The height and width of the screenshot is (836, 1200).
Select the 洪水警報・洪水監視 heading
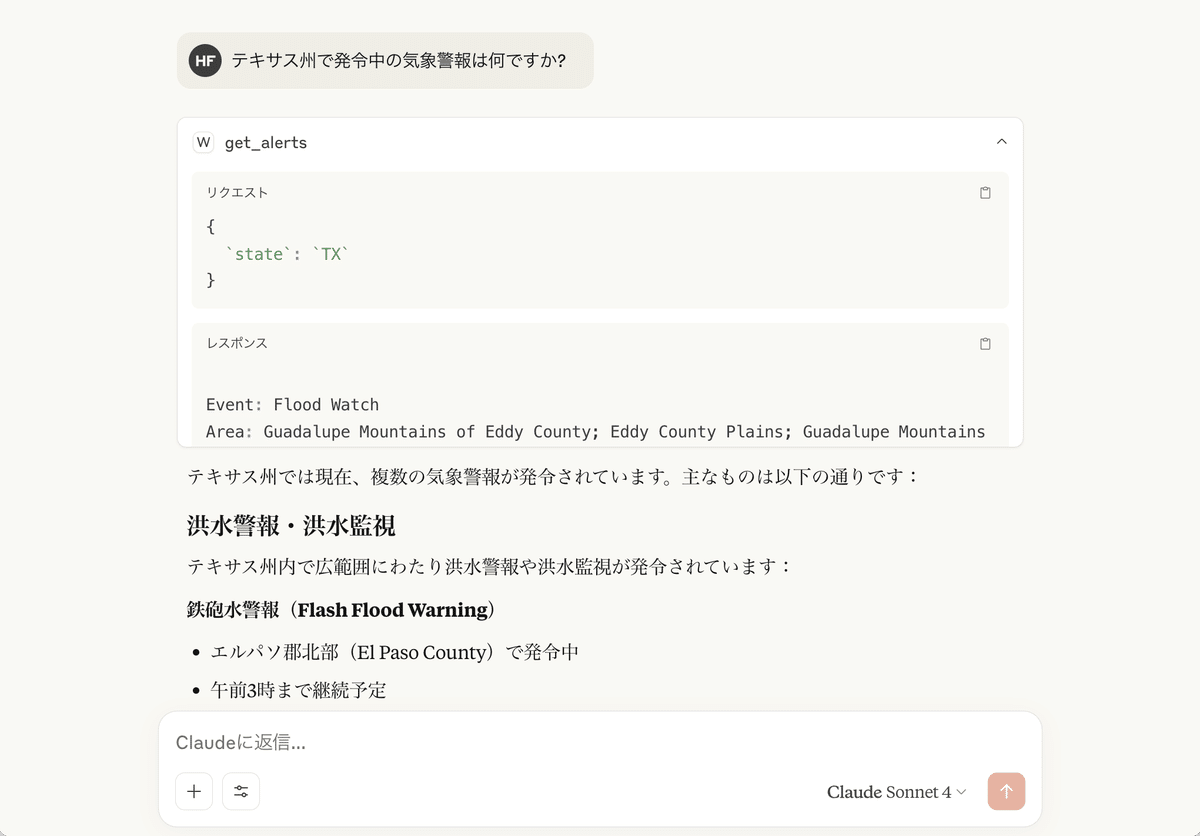[291, 525]
